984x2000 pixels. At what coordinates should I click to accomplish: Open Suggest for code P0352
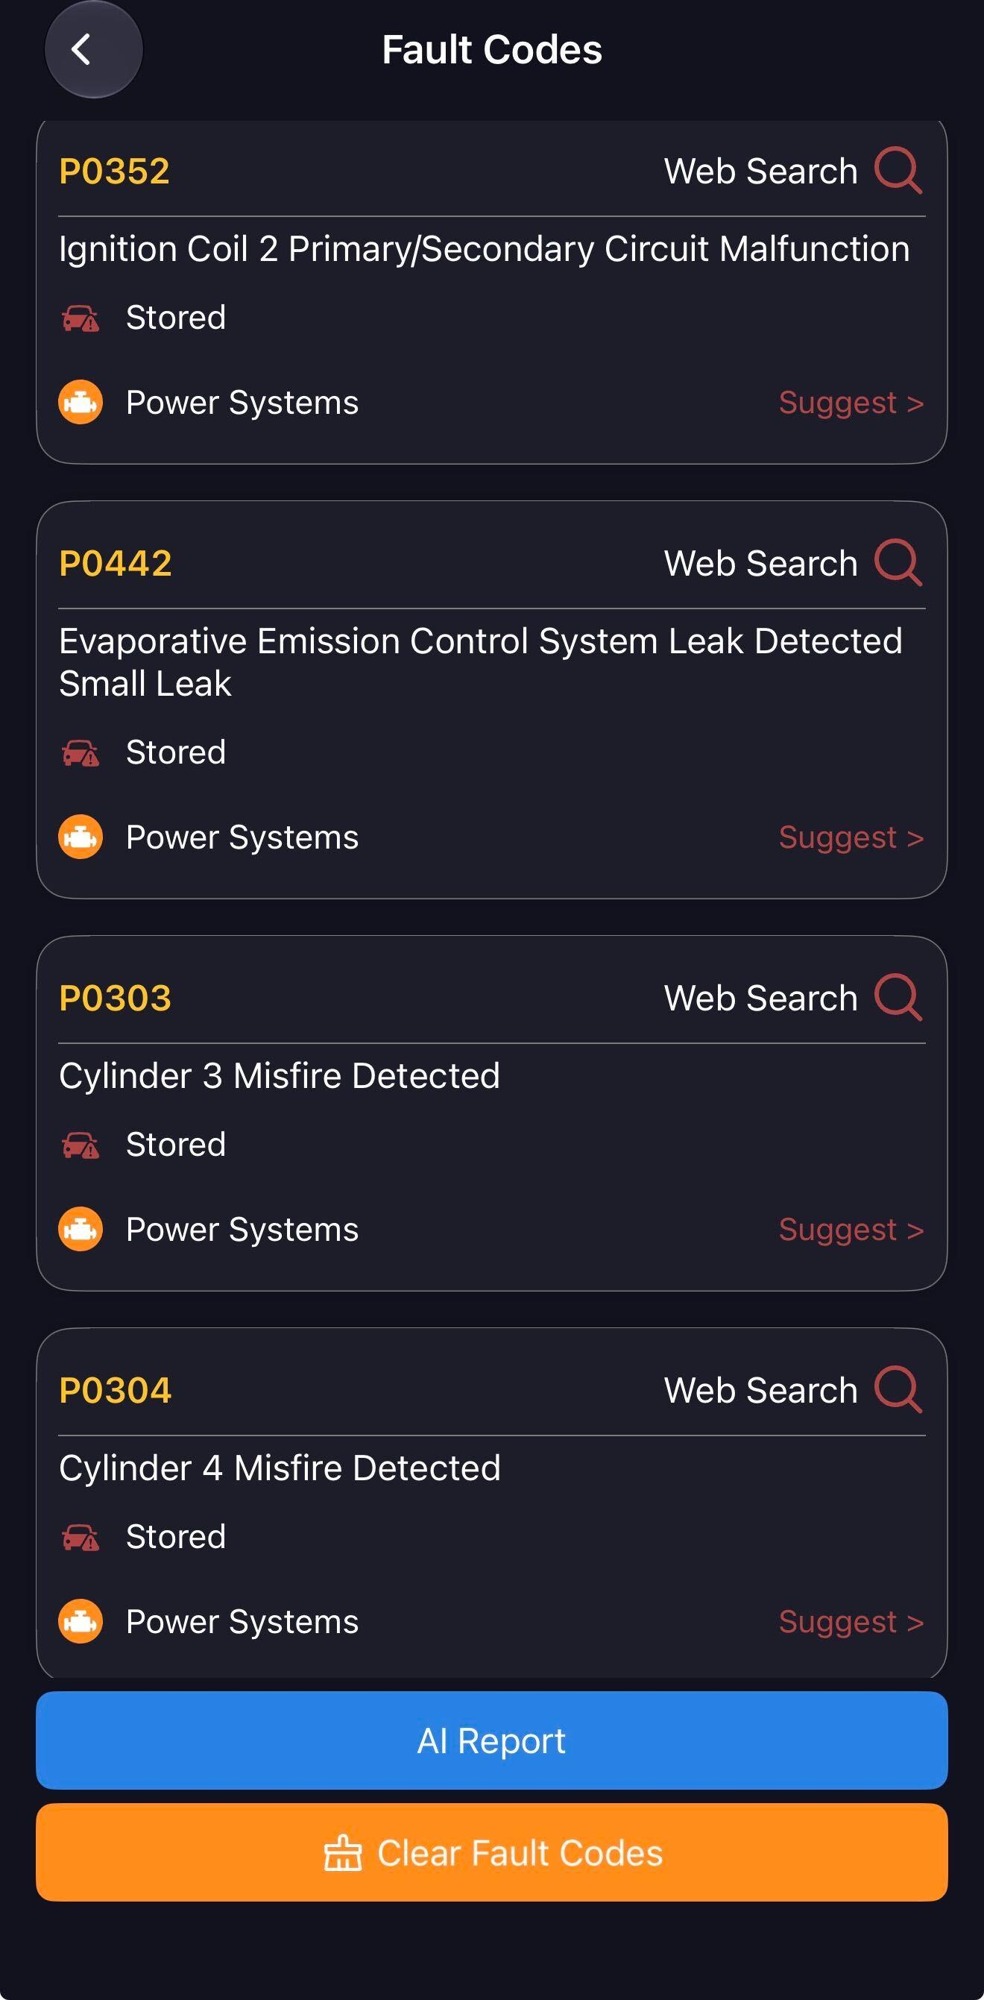point(851,402)
